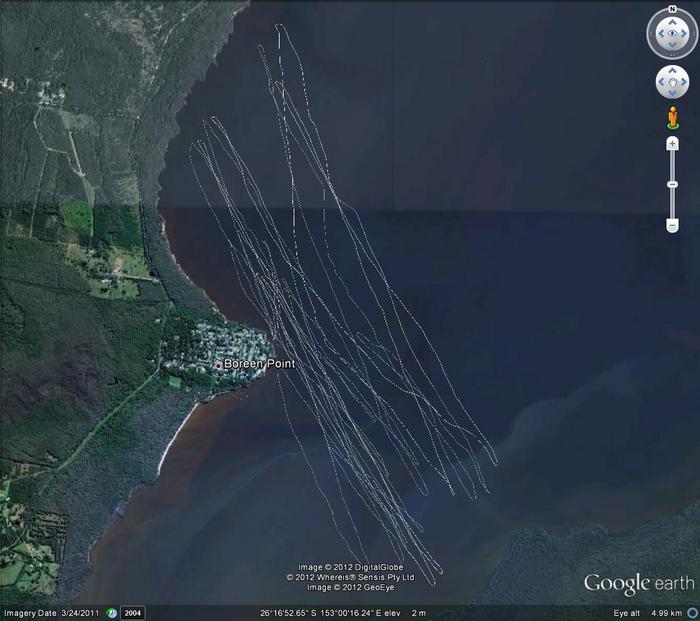Screen dimensions: 700x621
Task: Select the Boreen Point placemark
Action: 219,365
